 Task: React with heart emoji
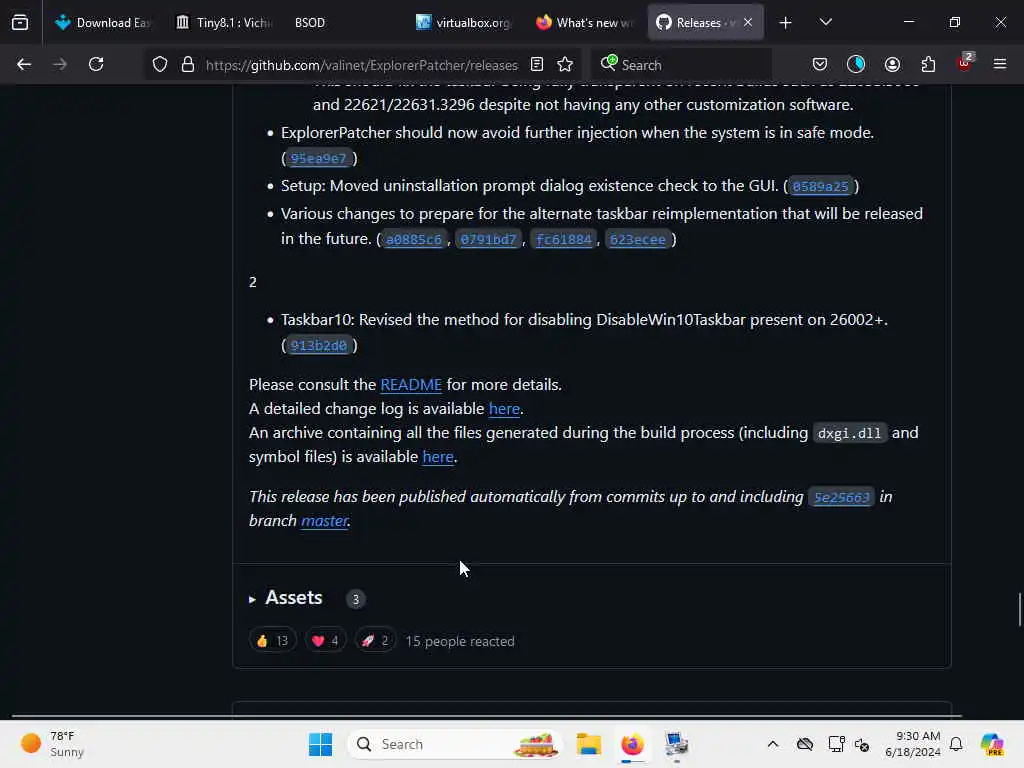click(x=325, y=641)
